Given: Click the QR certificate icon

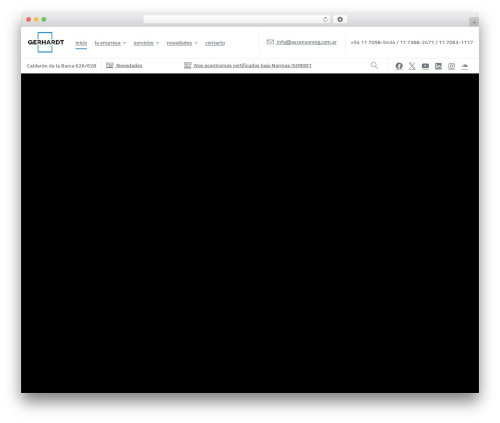Looking at the screenshot, I should tap(188, 65).
